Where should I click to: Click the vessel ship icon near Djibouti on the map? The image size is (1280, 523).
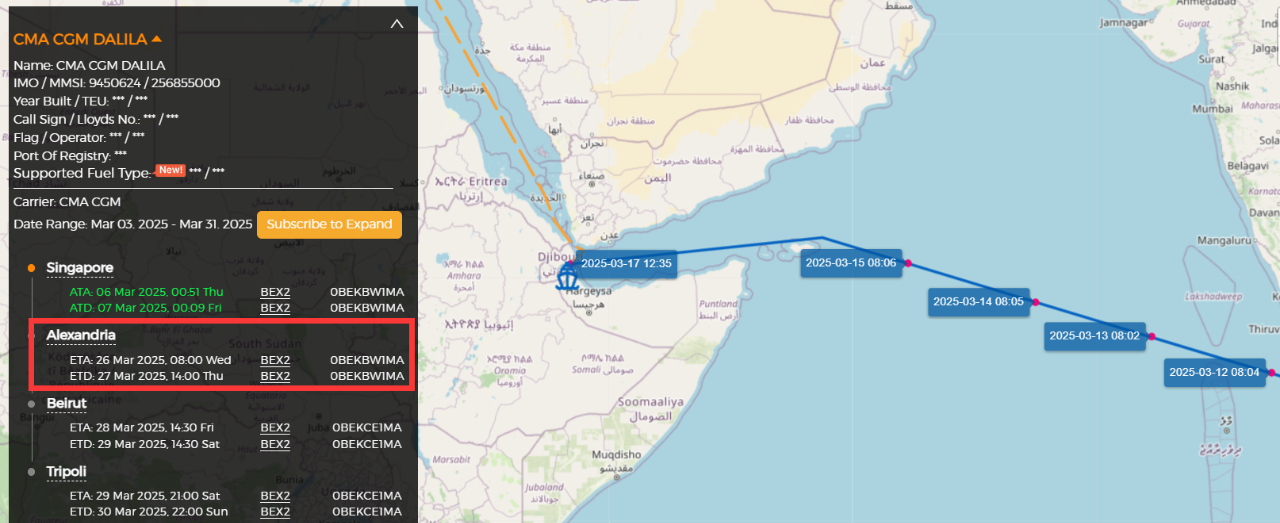pyautogui.click(x=568, y=276)
